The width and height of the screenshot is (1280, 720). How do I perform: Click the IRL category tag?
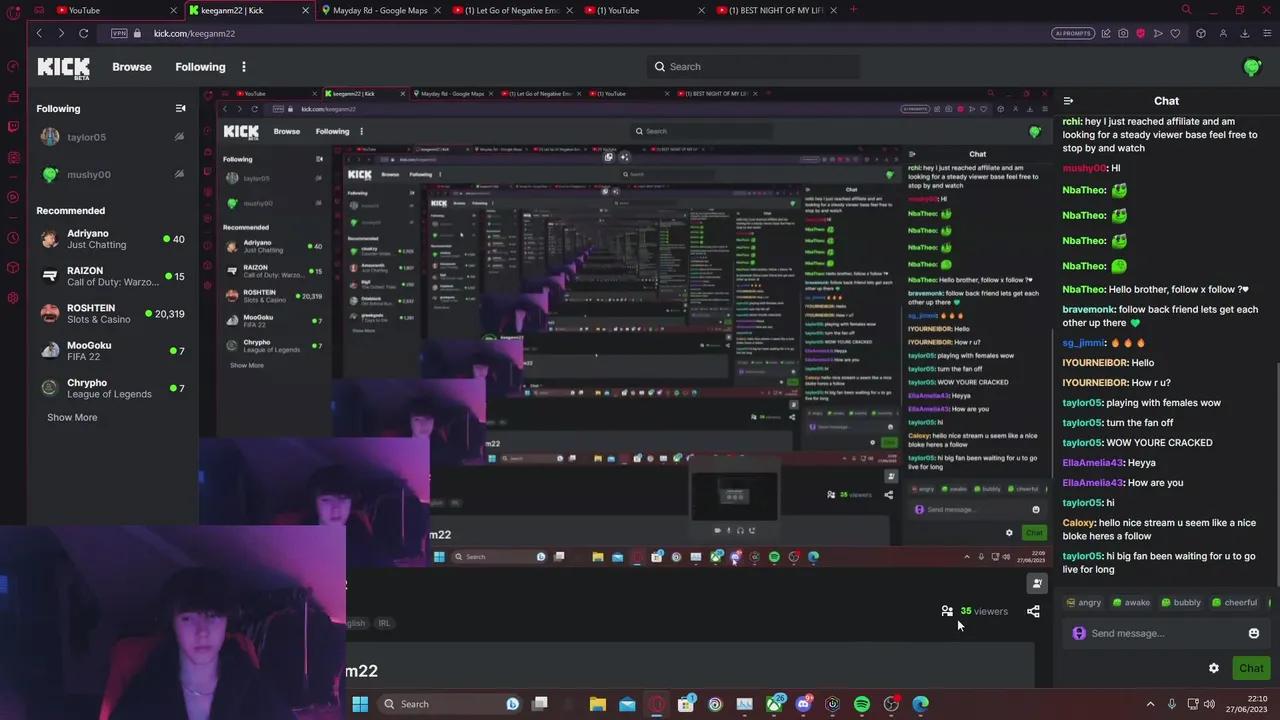tap(384, 623)
